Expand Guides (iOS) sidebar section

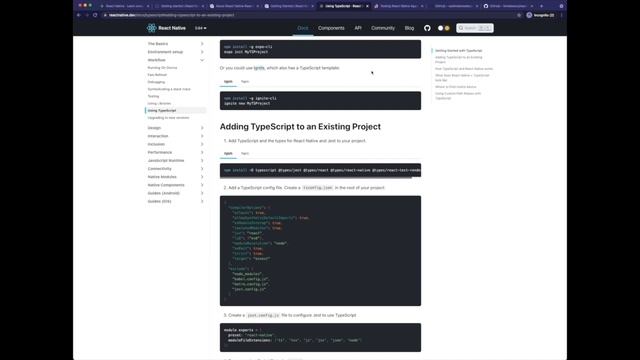pos(176,201)
